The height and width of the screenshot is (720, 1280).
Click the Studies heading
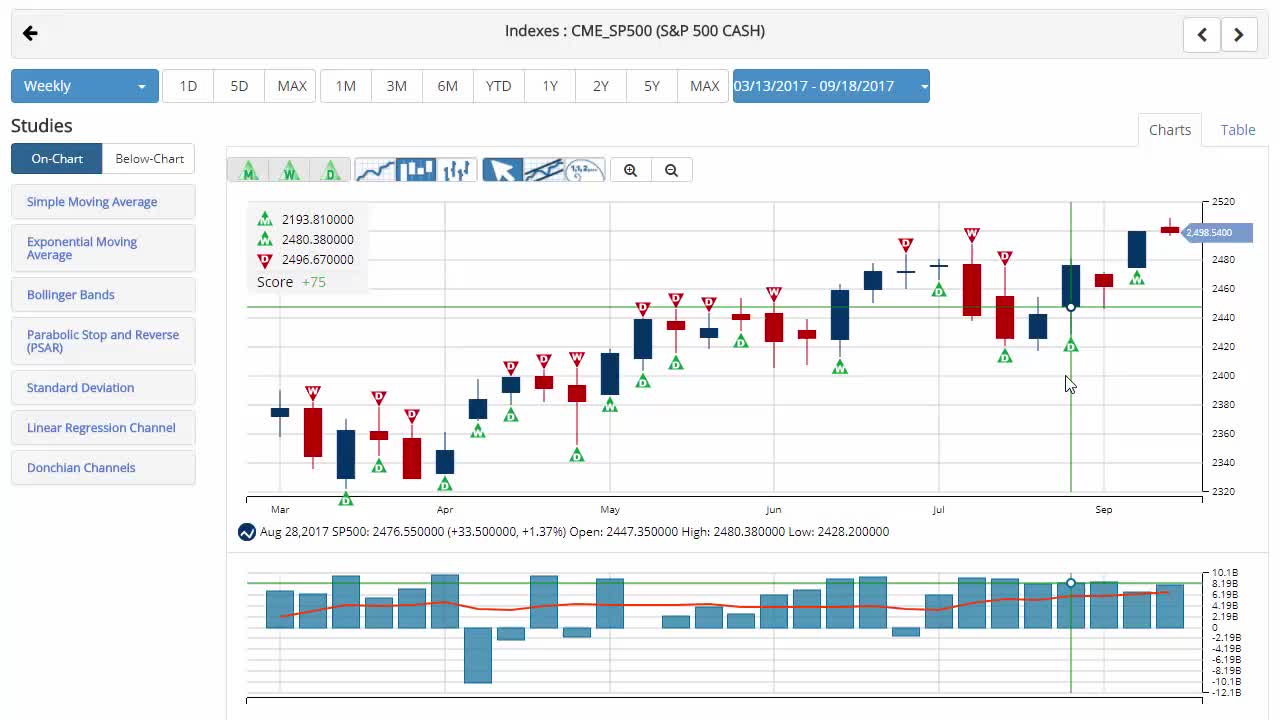(x=42, y=126)
